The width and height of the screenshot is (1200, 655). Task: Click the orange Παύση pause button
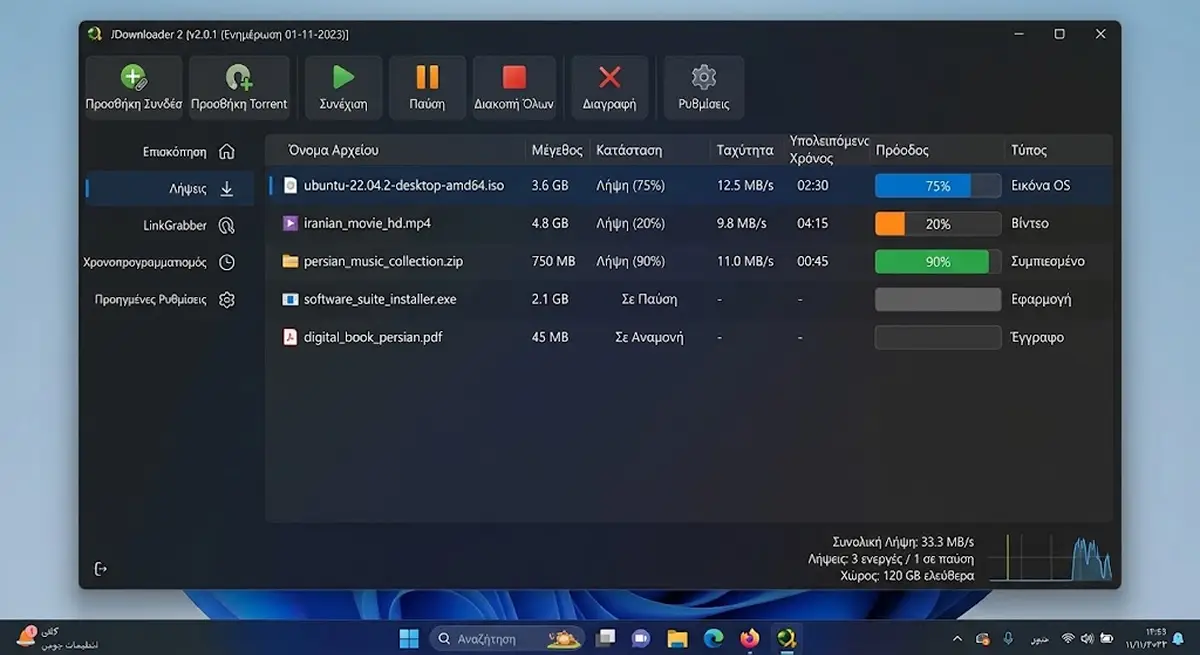tap(427, 87)
